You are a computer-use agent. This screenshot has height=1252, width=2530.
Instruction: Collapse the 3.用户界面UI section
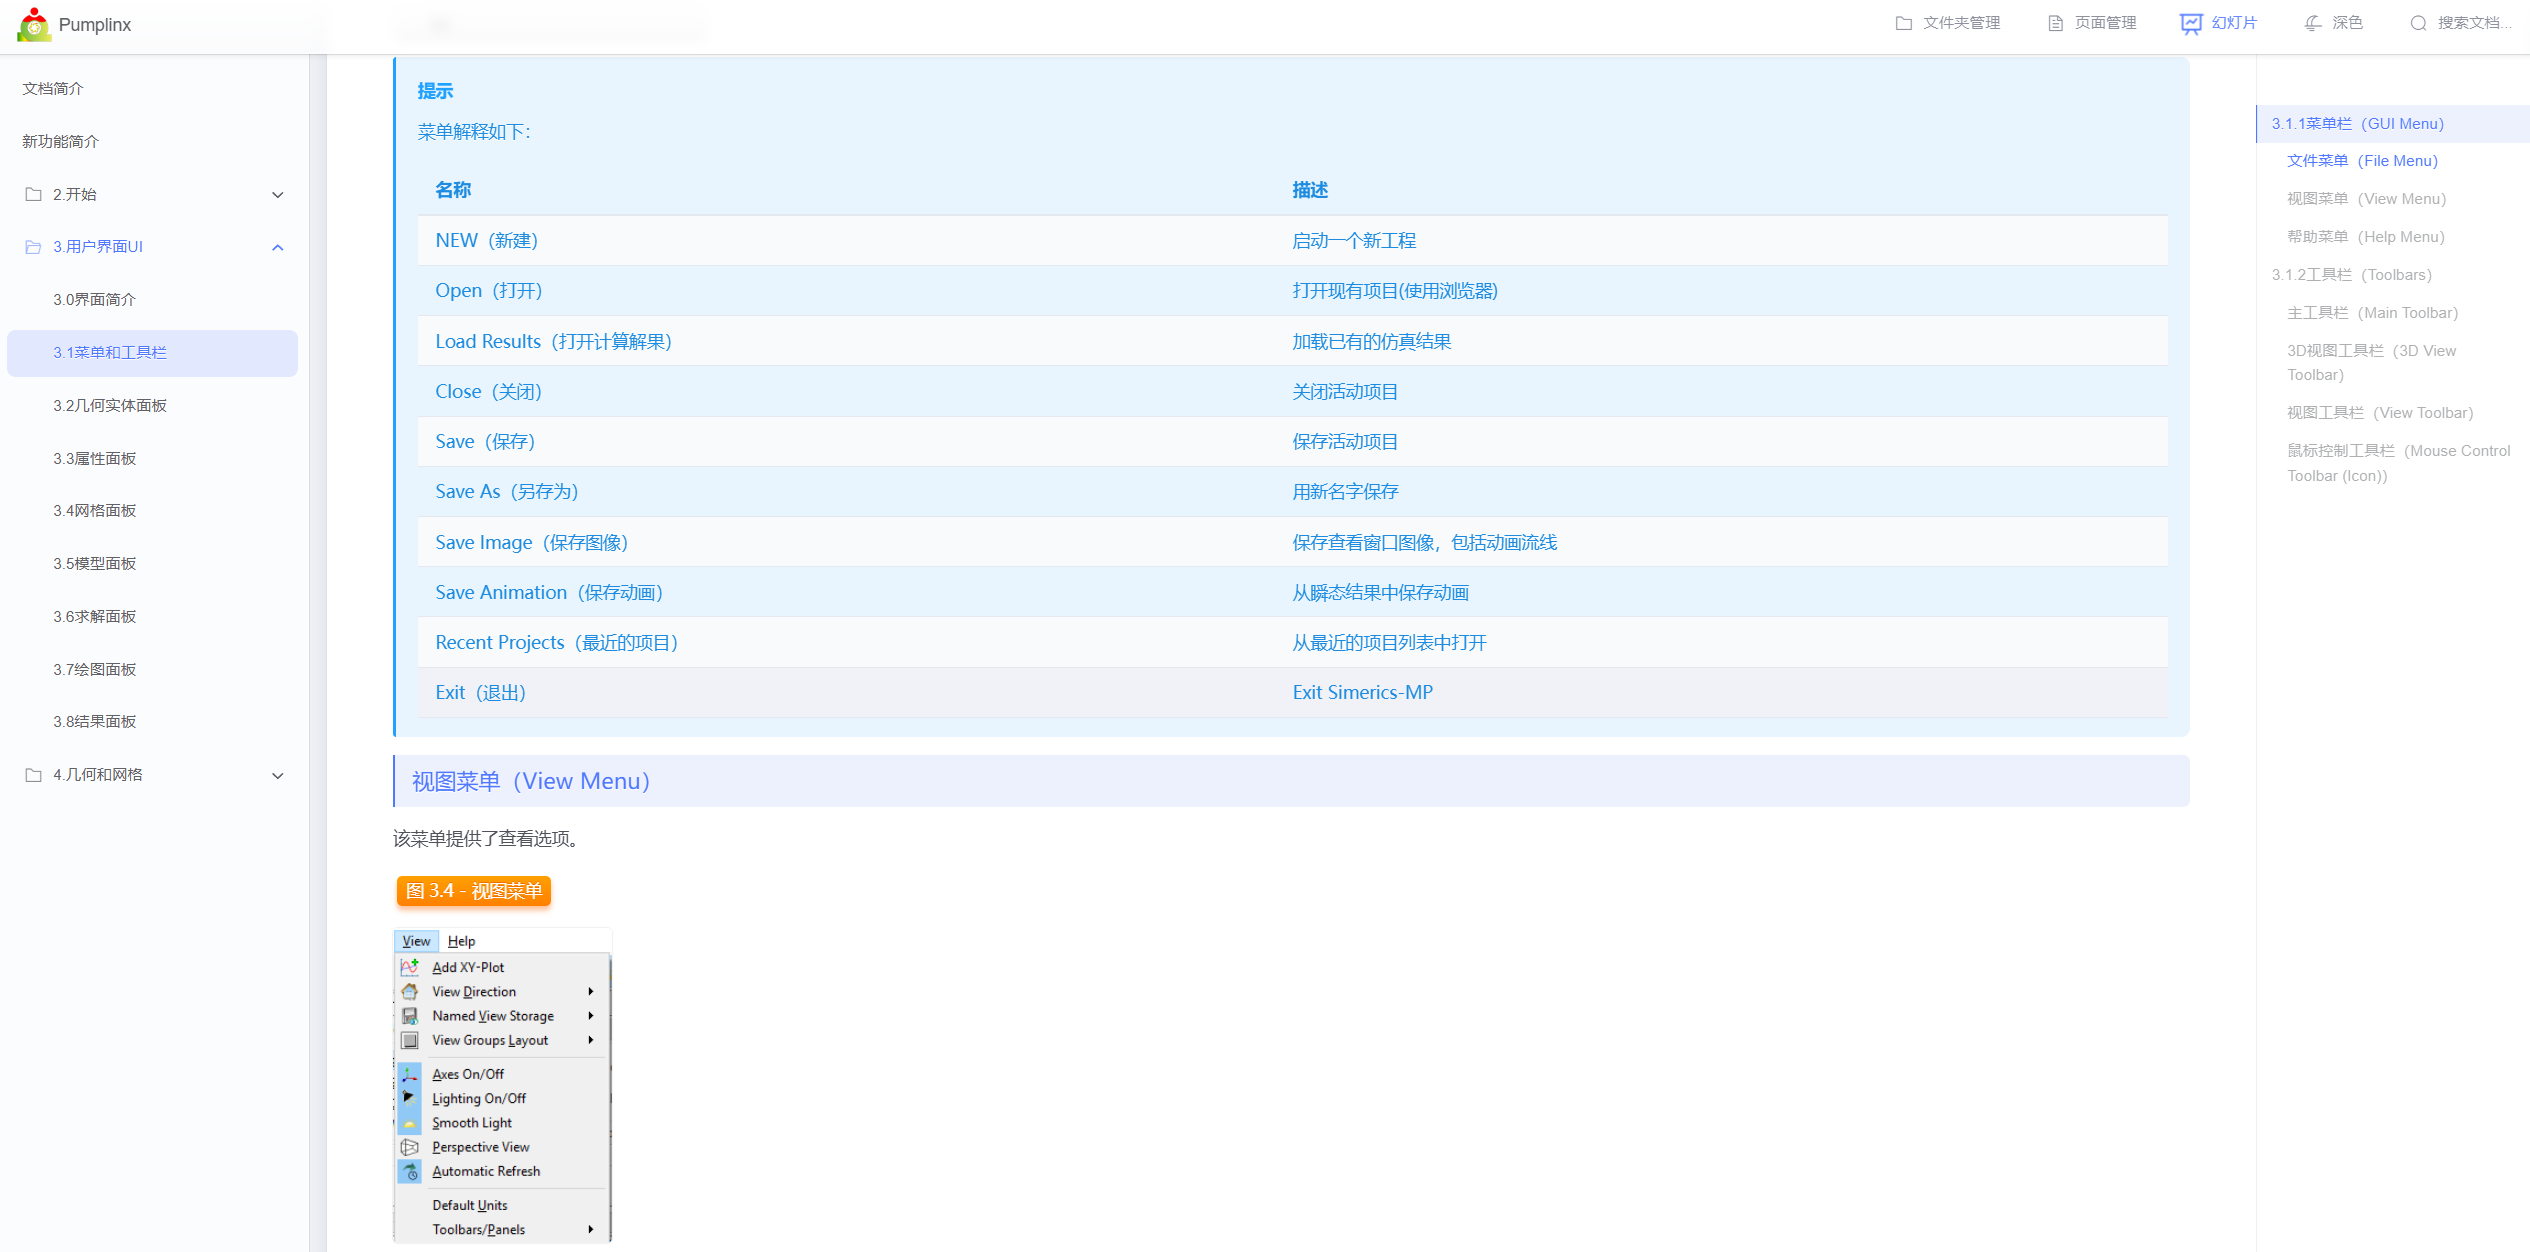278,247
